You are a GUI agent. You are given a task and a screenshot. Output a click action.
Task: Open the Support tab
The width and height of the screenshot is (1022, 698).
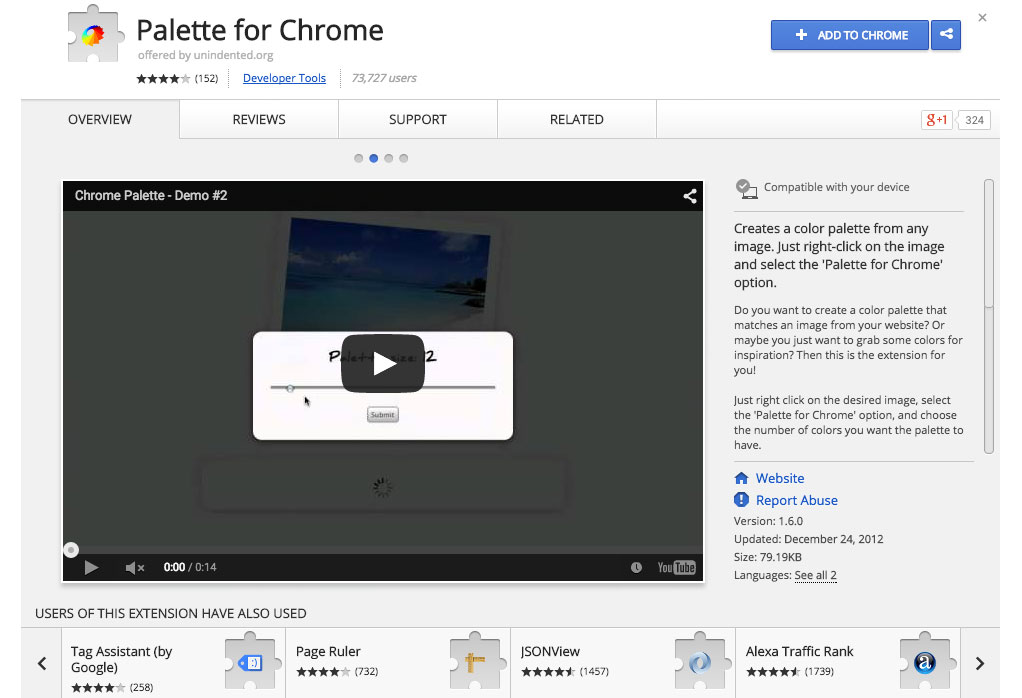tap(417, 119)
